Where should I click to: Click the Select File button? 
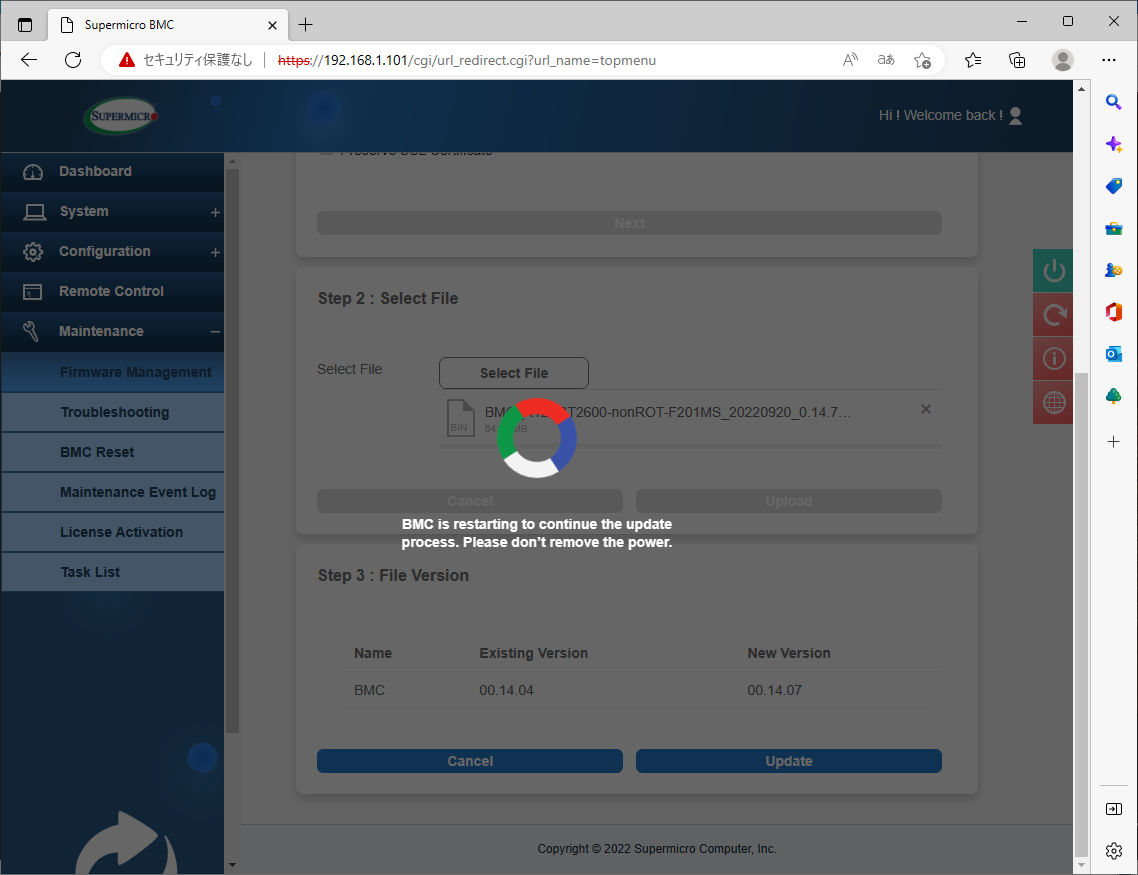click(x=514, y=373)
